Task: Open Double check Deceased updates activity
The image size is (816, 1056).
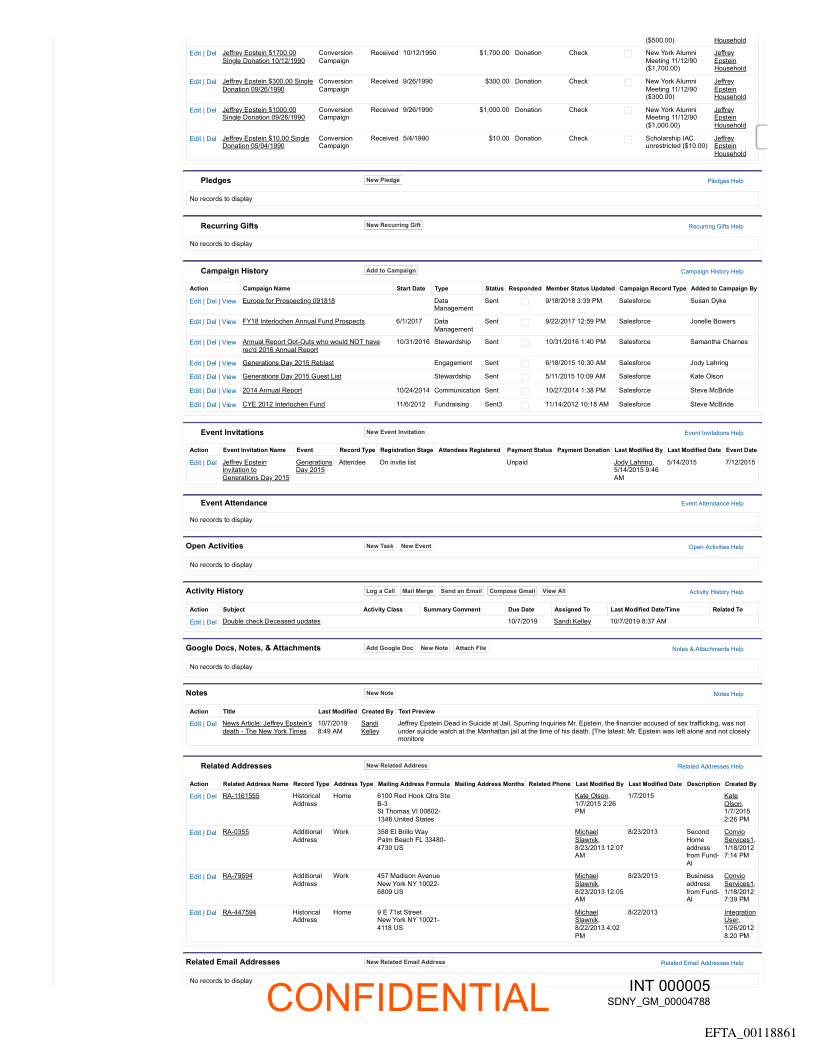Action: [271, 621]
